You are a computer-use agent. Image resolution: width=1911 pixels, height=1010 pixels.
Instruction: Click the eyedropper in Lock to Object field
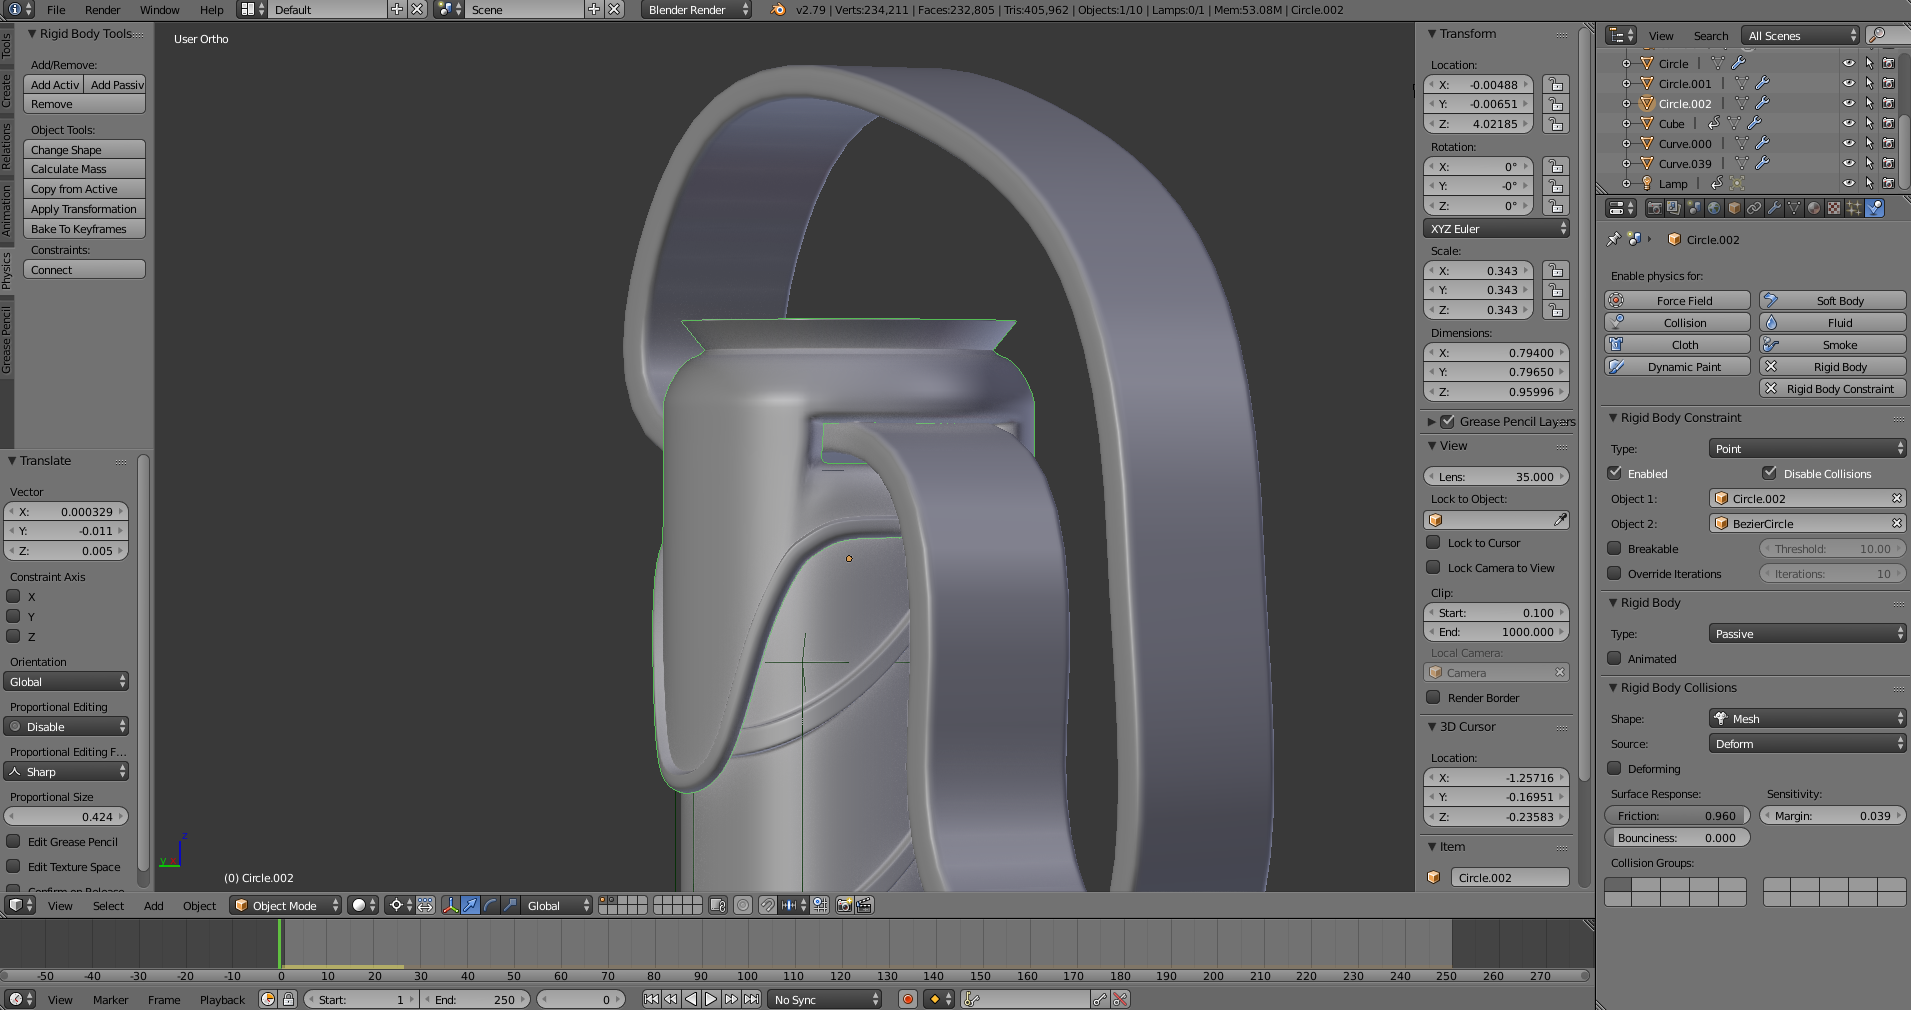pos(1560,520)
